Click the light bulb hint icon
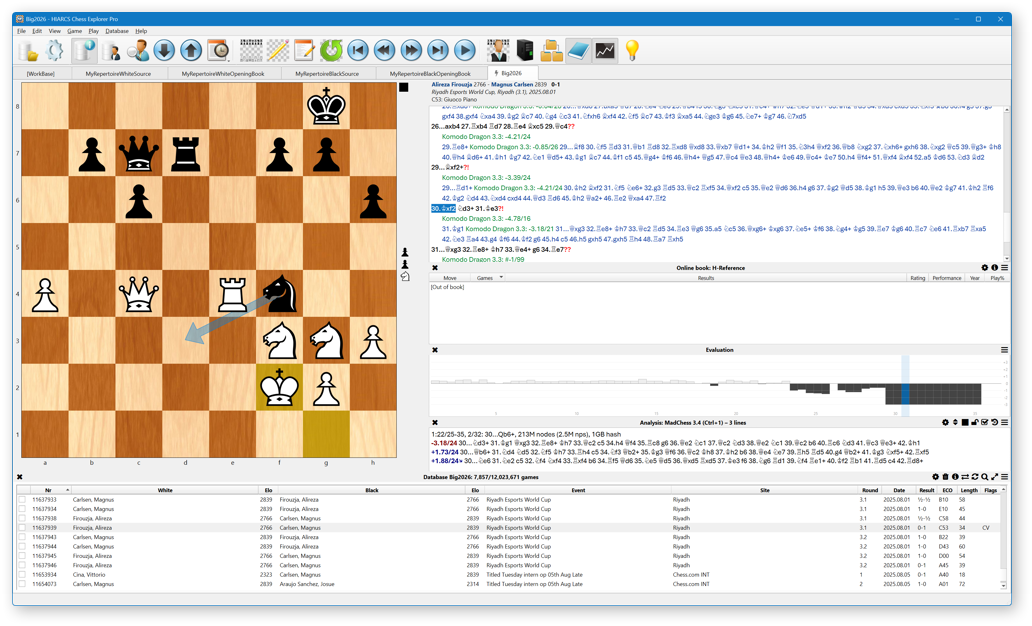The height and width of the screenshot is (626, 1032). pyautogui.click(x=632, y=51)
